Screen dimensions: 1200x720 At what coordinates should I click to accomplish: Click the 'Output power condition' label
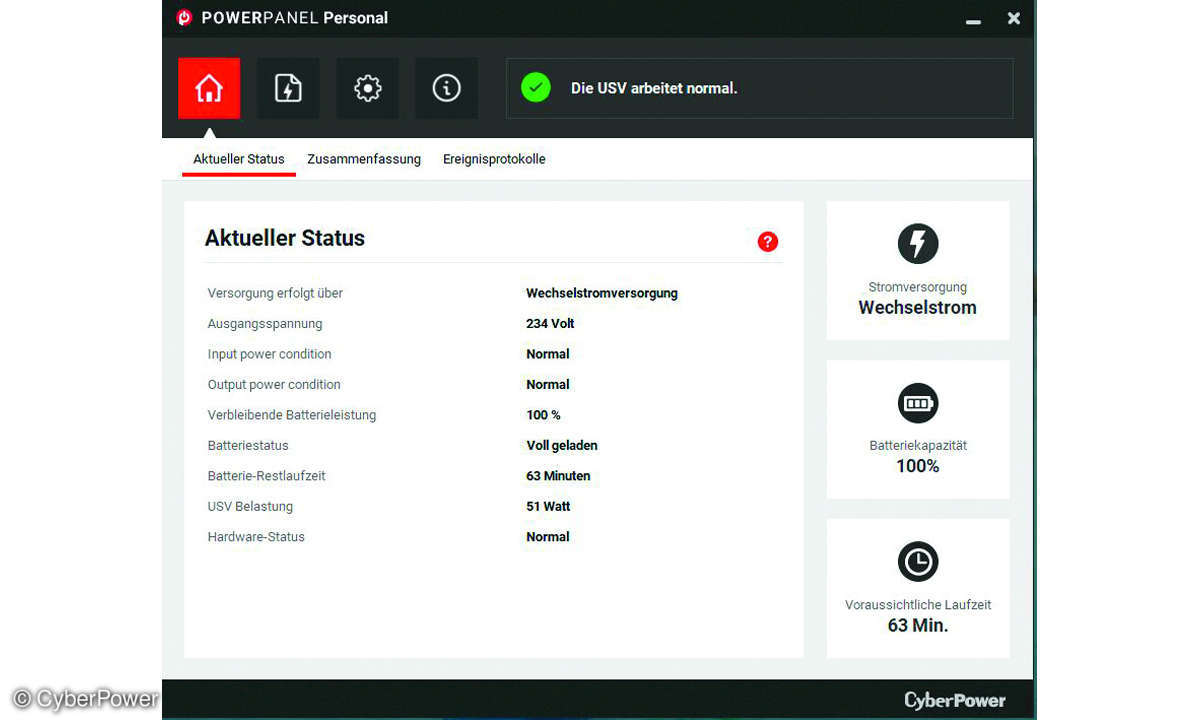tap(274, 384)
